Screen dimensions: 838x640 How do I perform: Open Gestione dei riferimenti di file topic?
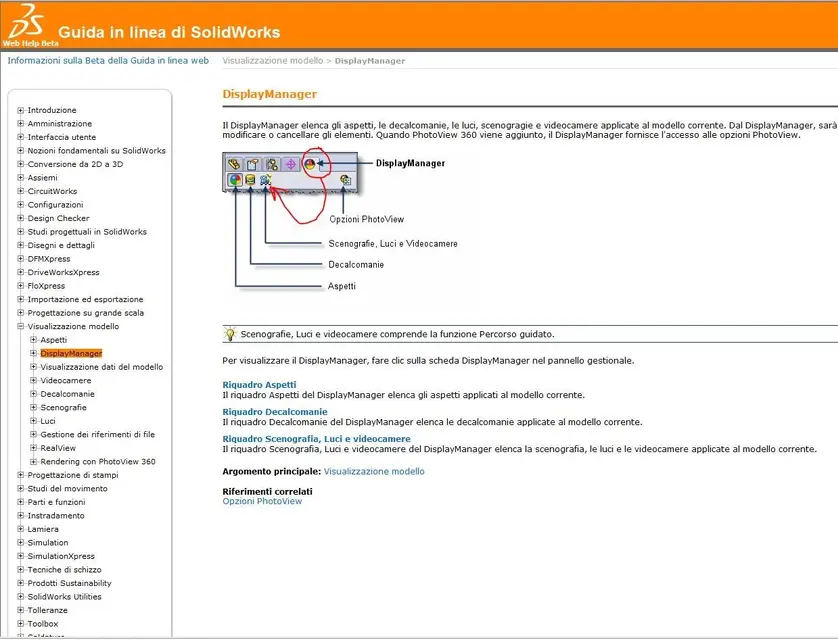pos(98,434)
